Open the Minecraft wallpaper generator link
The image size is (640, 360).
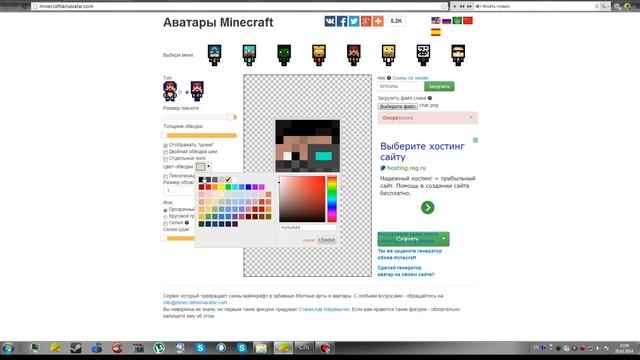pyautogui.click(x=409, y=254)
